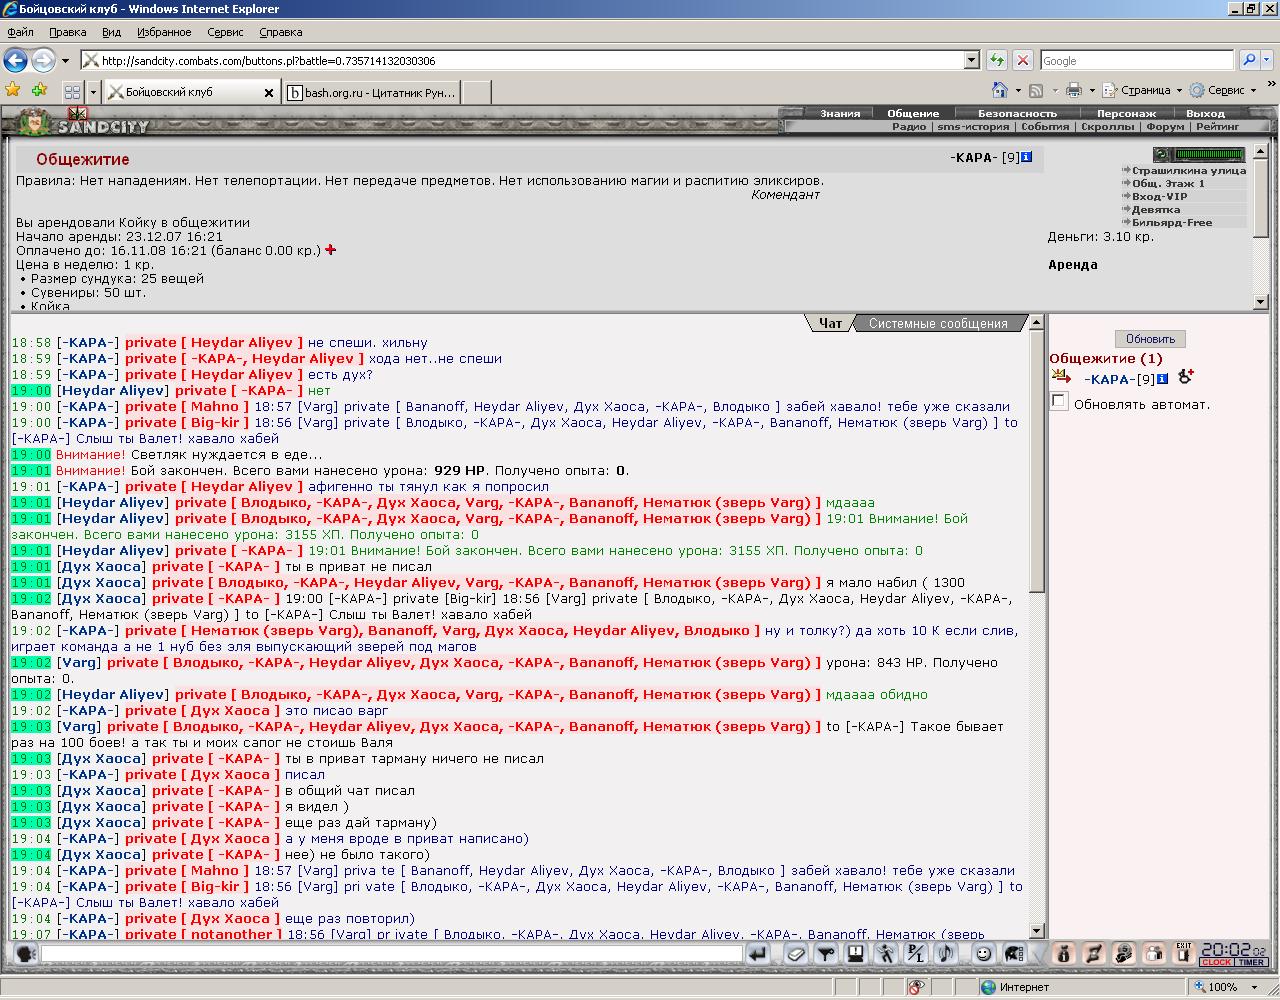Screen dimensions: 1280x1000
Task: Click the 'Бильярд-Free' location link
Action: coord(1172,223)
